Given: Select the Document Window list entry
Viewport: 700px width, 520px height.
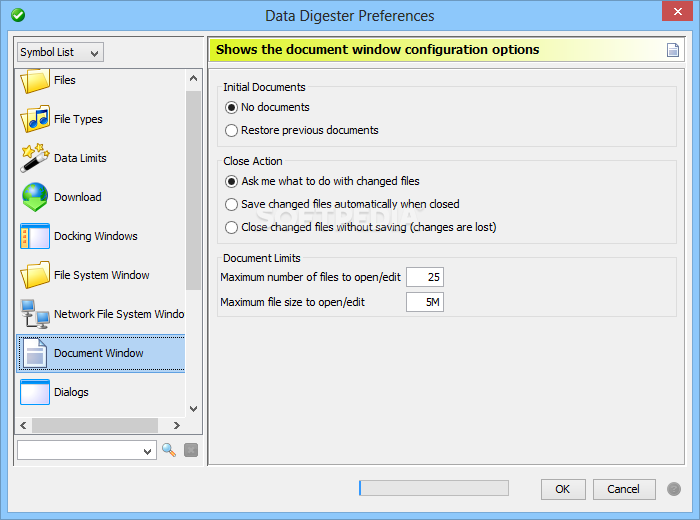Looking at the screenshot, I should coord(101,353).
